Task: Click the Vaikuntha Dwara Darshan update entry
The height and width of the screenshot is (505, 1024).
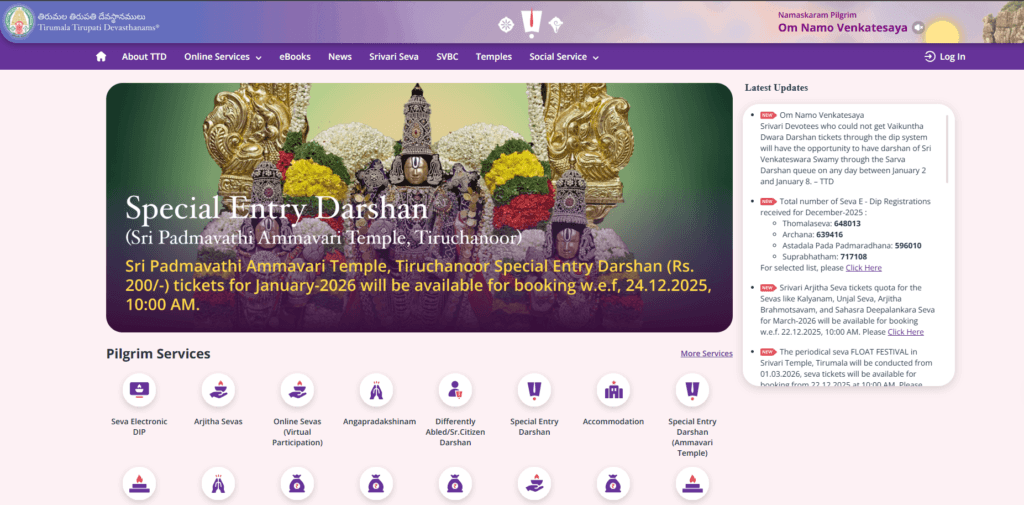Action: point(848,148)
